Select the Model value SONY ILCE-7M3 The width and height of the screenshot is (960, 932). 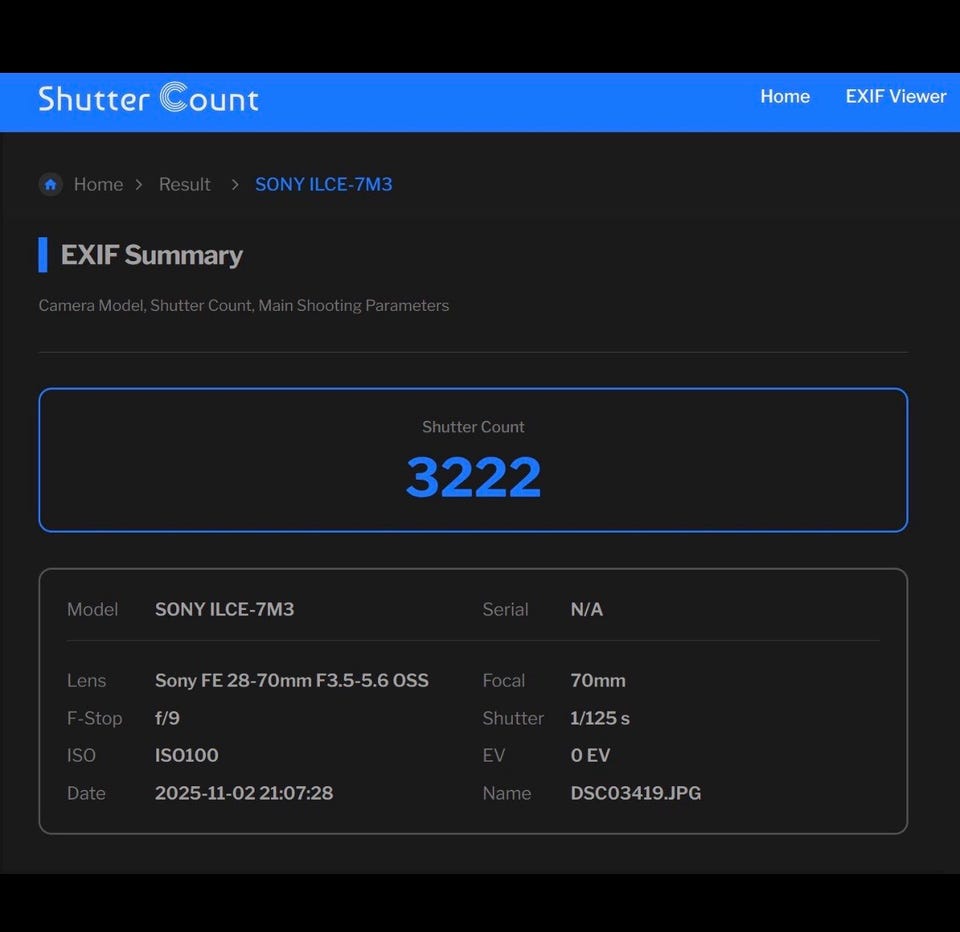[224, 609]
